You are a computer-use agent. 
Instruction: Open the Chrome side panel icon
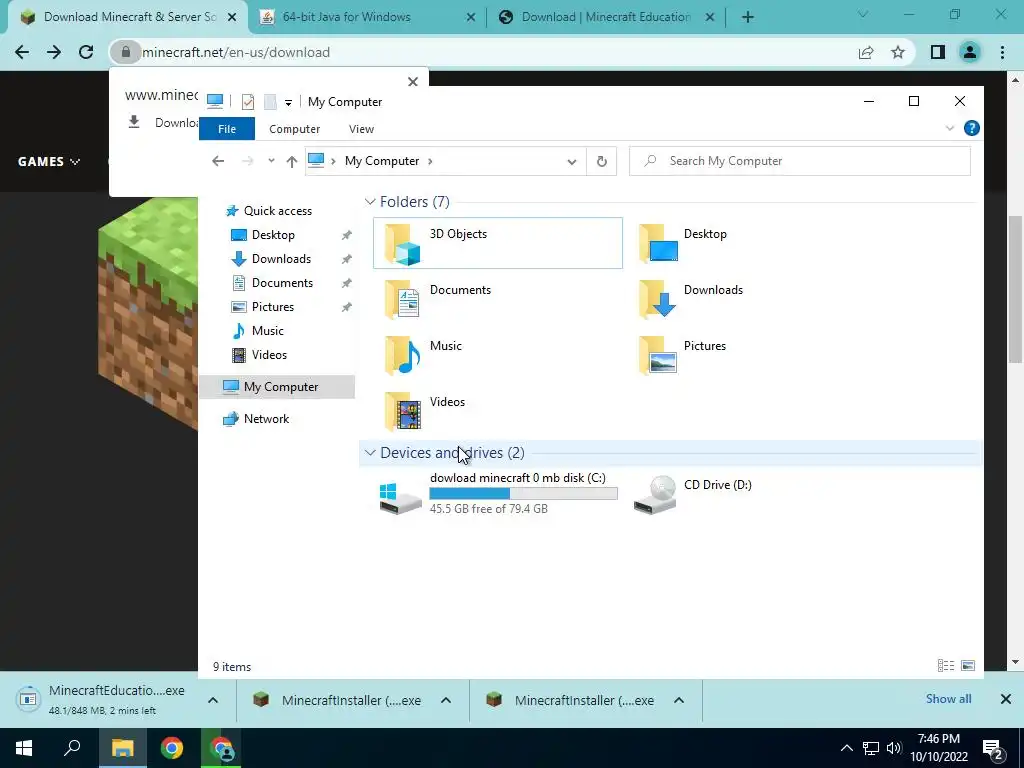pyautogui.click(x=938, y=52)
